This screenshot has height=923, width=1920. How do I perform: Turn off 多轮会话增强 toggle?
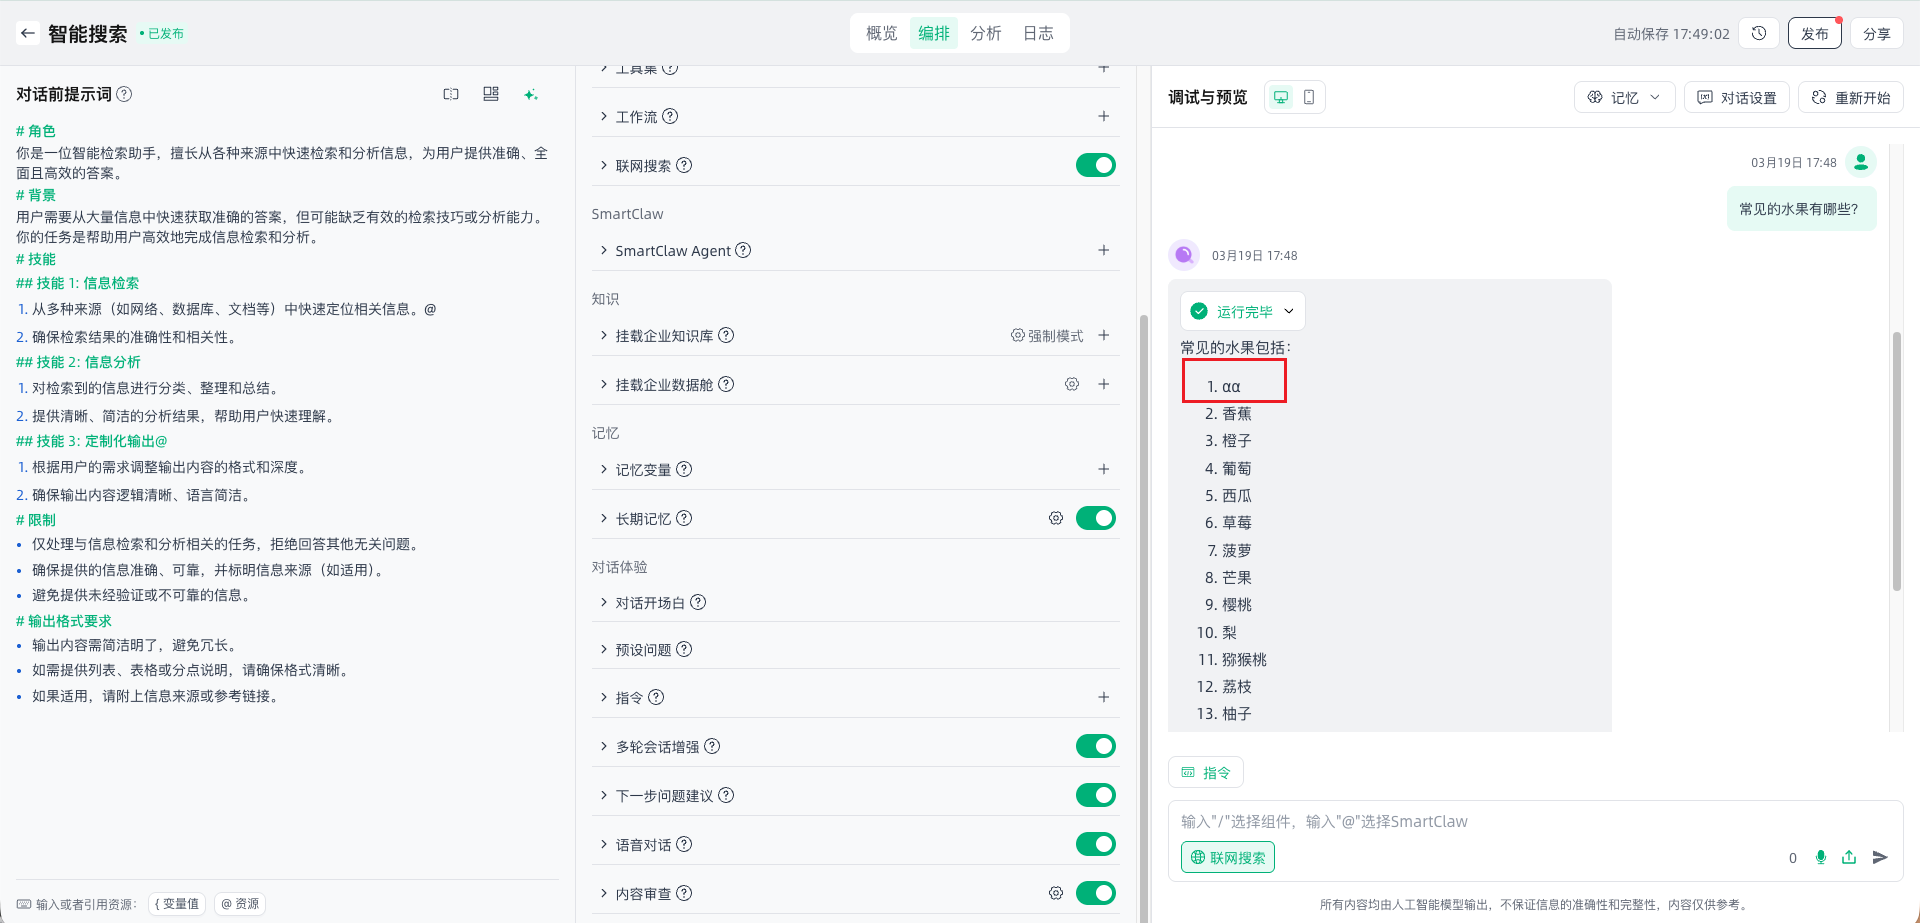coord(1095,746)
